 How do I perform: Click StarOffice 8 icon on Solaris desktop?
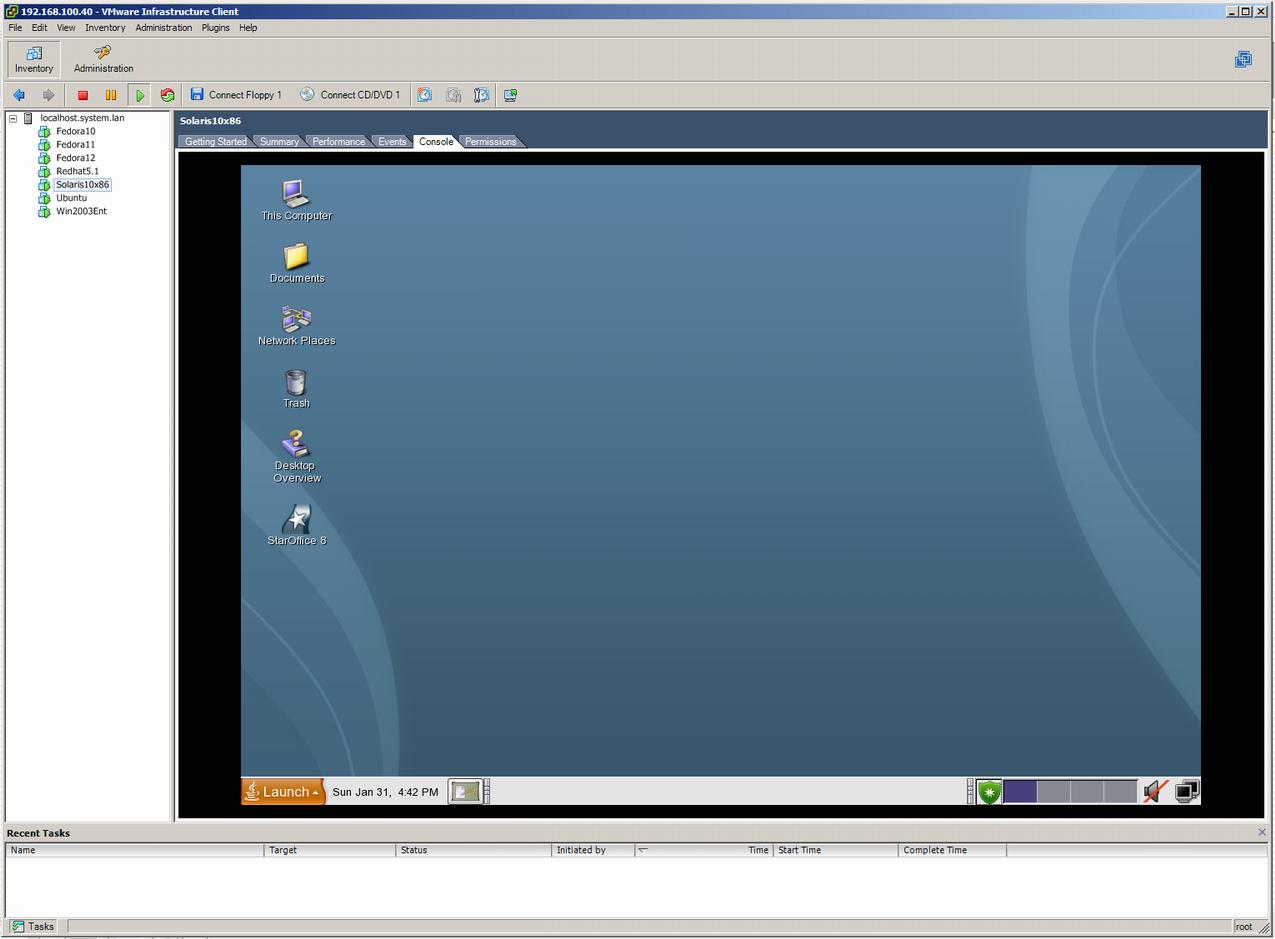tap(296, 525)
